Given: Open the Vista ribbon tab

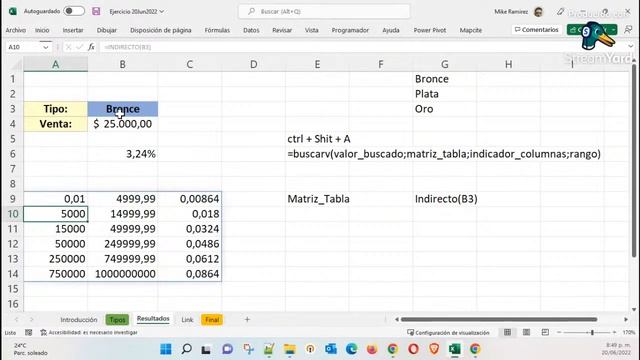Looking at the screenshot, I should coord(311,30).
